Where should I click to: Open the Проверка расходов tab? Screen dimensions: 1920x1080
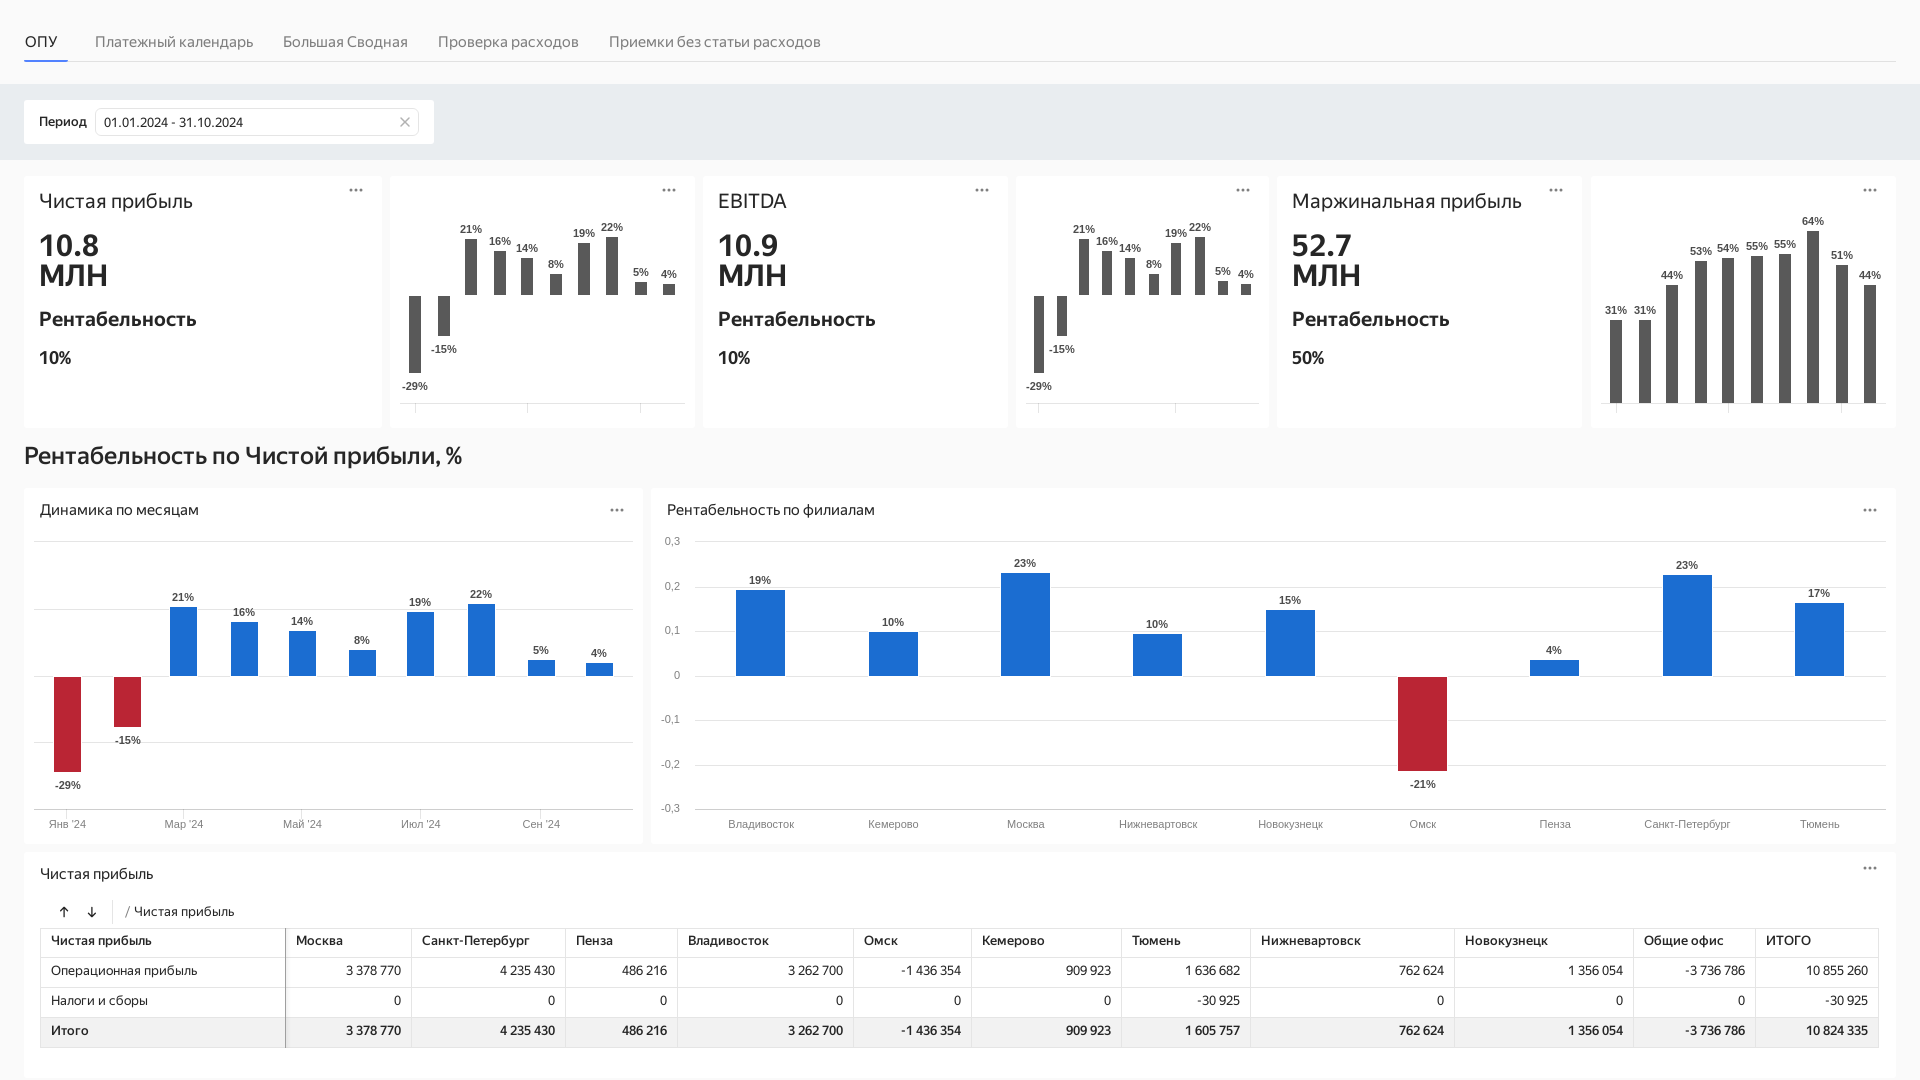pyautogui.click(x=508, y=42)
